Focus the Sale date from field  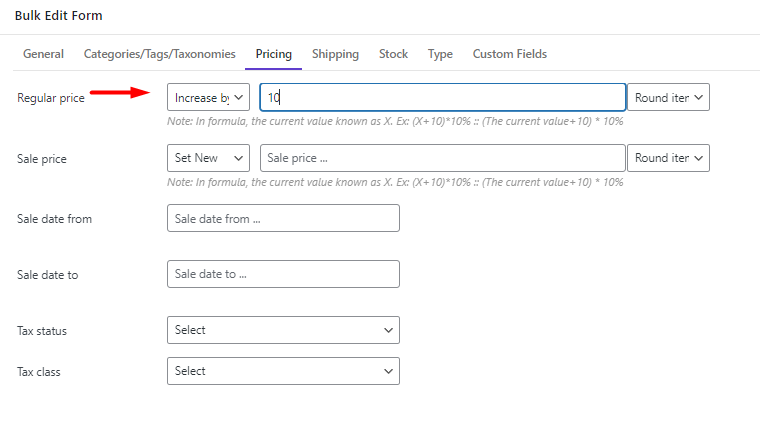(284, 218)
